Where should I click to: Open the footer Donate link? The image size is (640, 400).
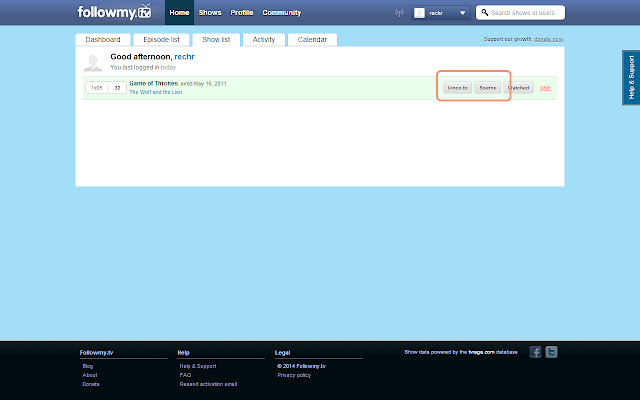[91, 384]
